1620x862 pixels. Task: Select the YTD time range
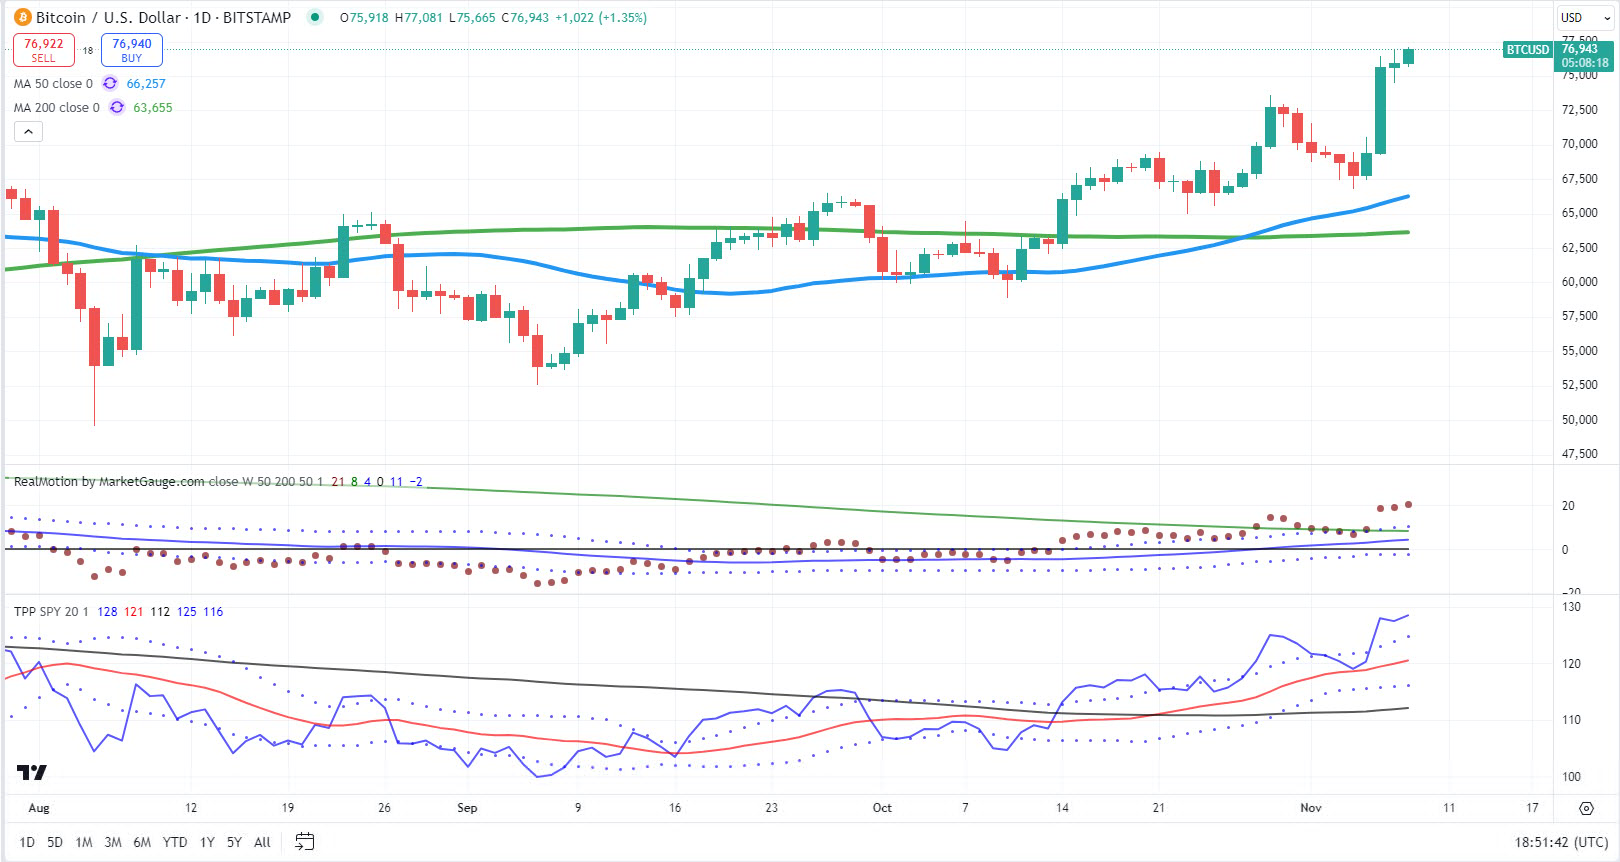point(175,842)
